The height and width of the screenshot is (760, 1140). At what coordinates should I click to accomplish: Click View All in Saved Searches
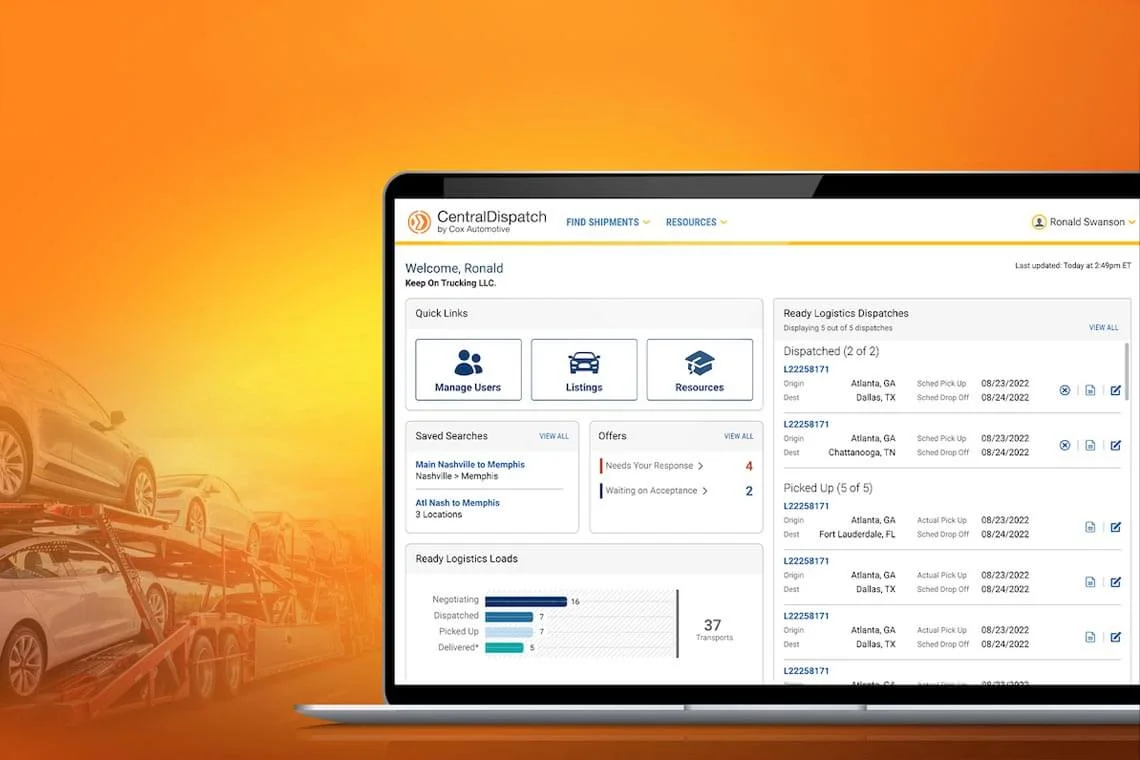[x=554, y=436]
